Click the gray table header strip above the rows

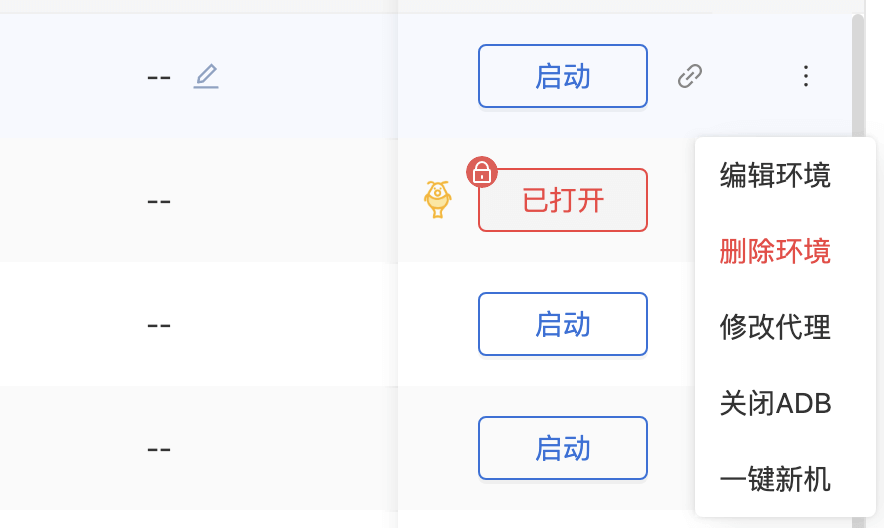300,6
